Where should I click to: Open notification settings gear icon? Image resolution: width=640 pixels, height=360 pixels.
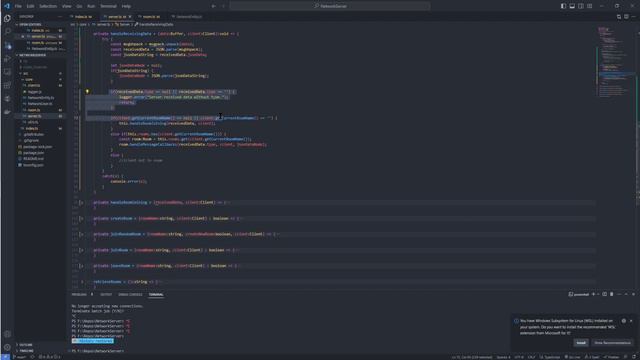pyautogui.click(x=624, y=321)
